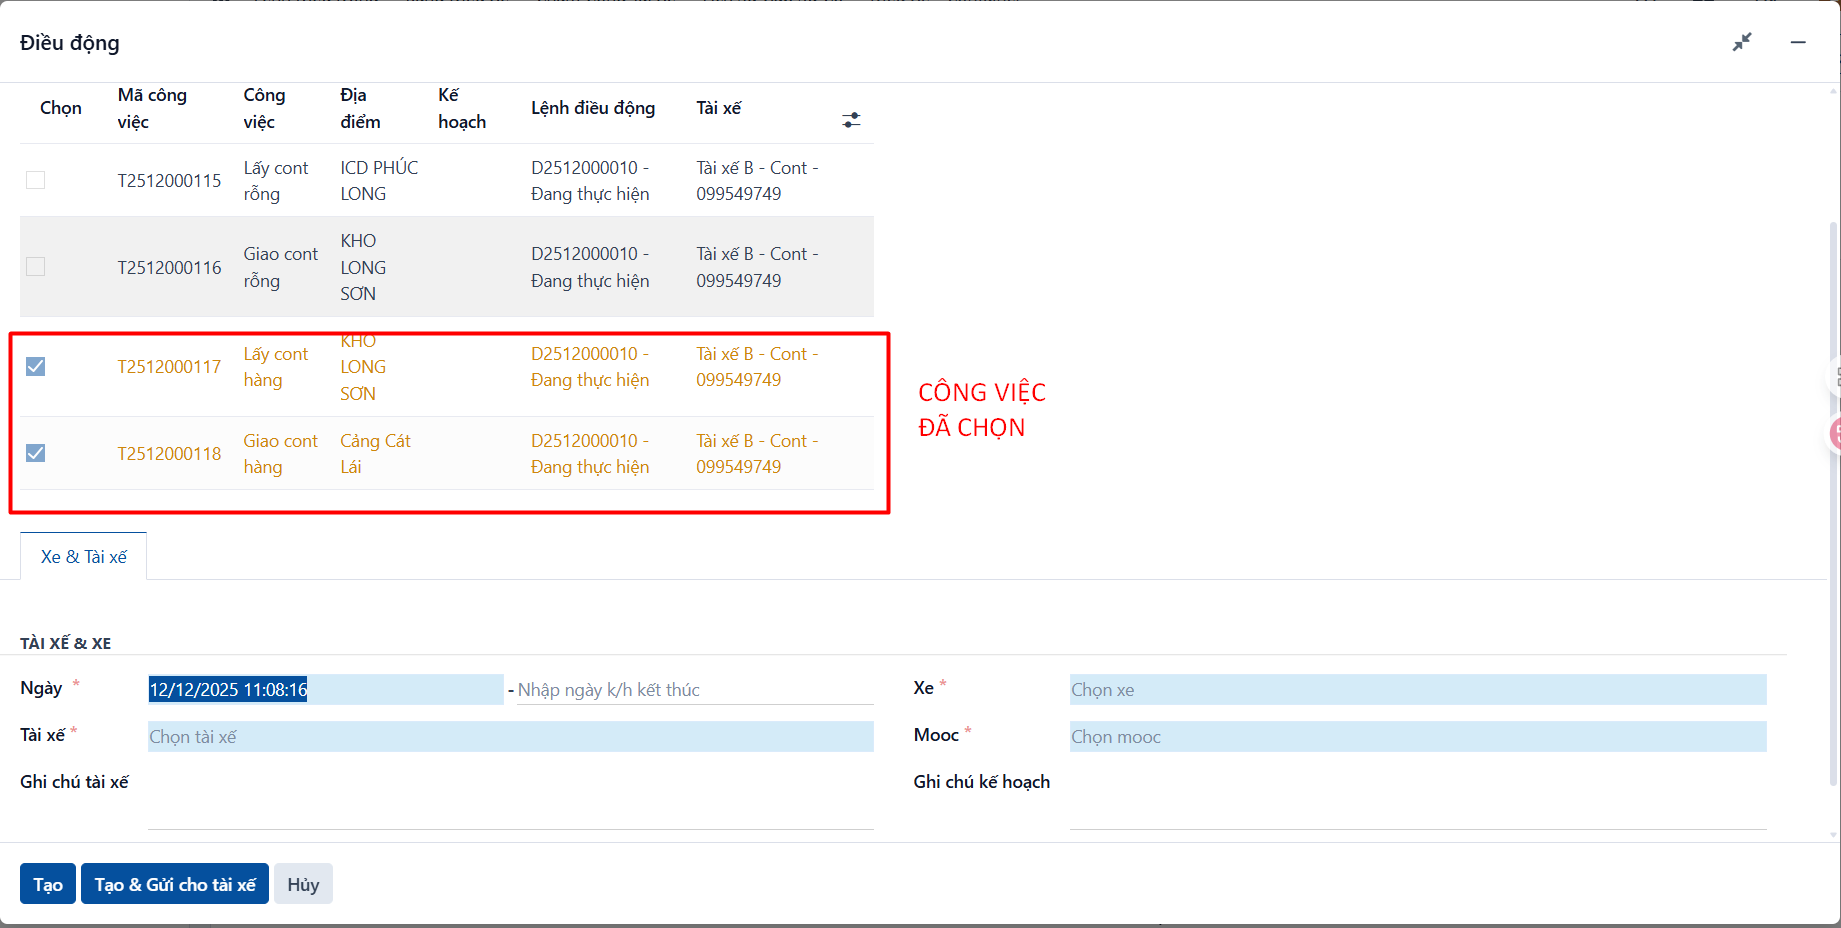Click task code T2512000118
The width and height of the screenshot is (1841, 928).
coord(169,454)
